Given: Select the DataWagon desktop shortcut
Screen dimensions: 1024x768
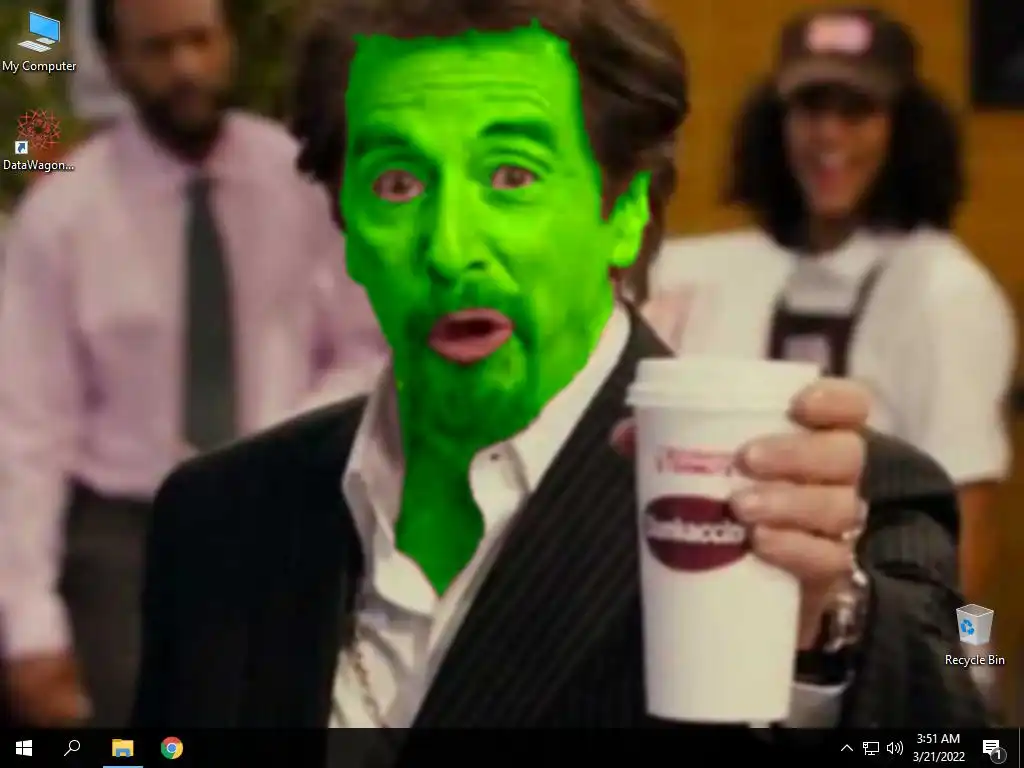Looking at the screenshot, I should [39, 140].
